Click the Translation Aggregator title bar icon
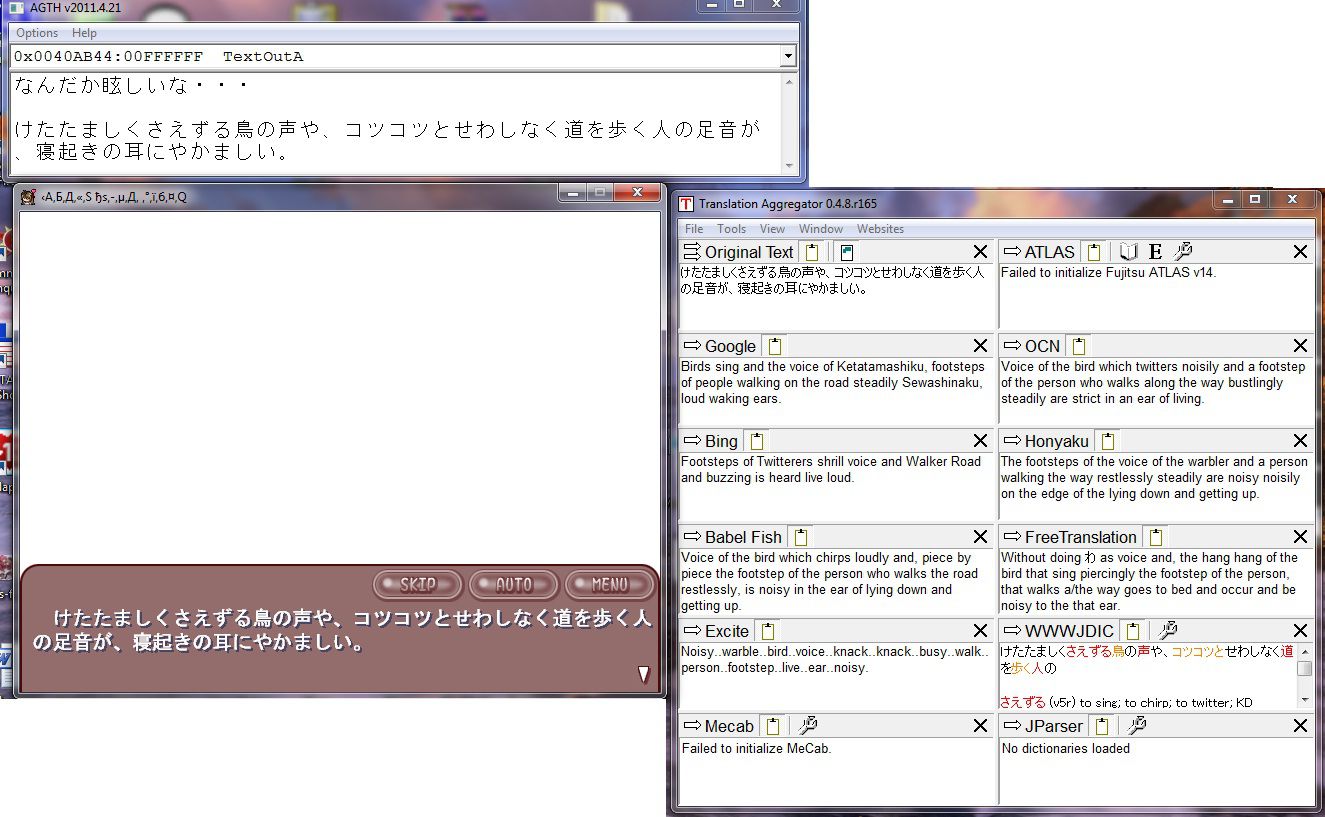The image size is (1325, 817). [x=686, y=203]
